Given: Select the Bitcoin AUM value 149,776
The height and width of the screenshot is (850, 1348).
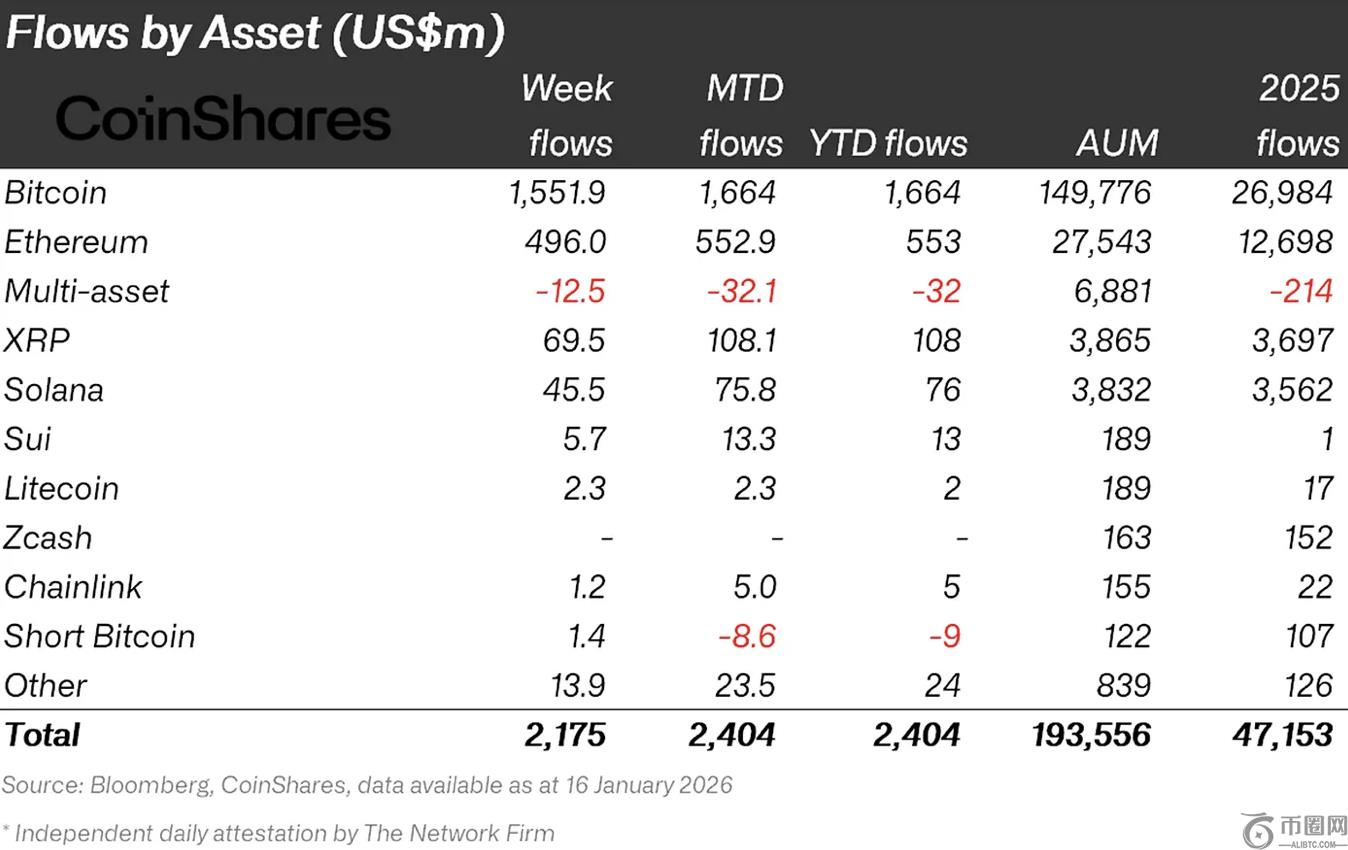Looking at the screenshot, I should (x=1096, y=192).
